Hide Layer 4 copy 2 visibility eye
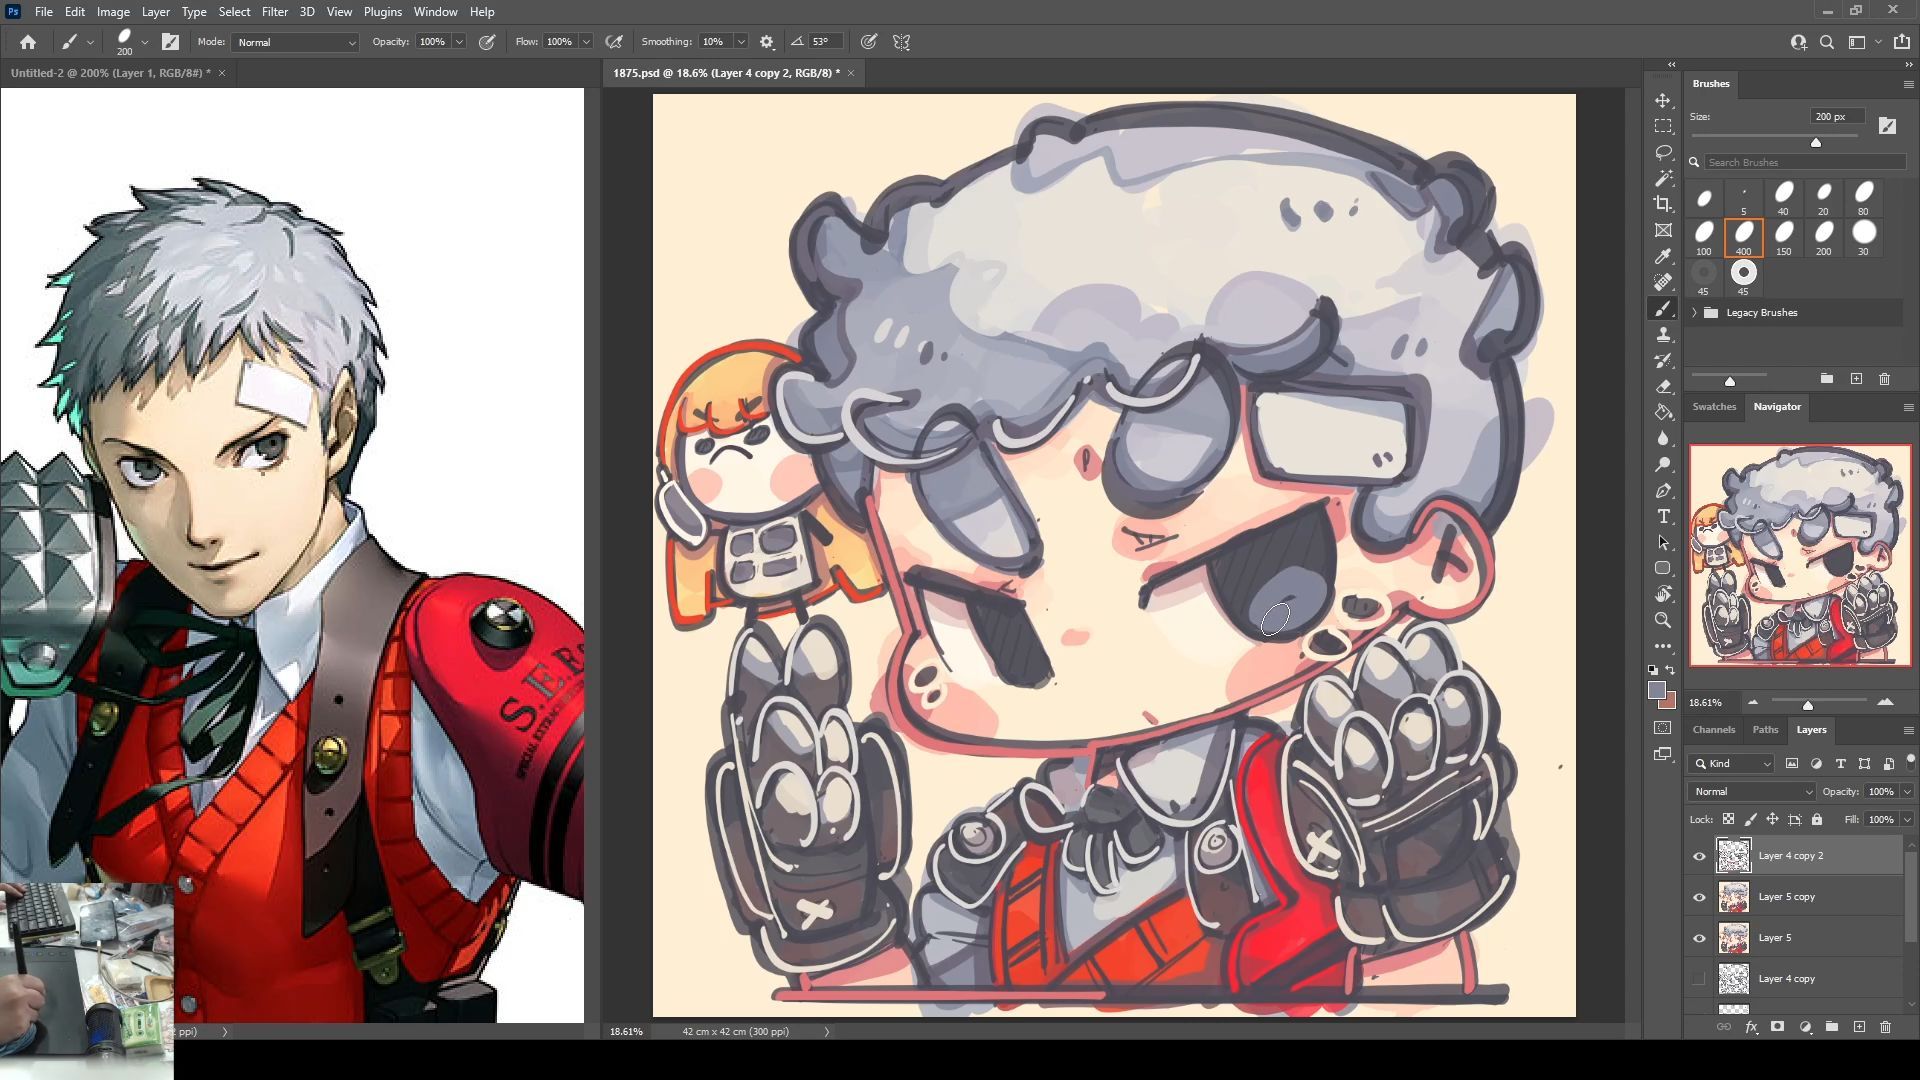 1699,856
